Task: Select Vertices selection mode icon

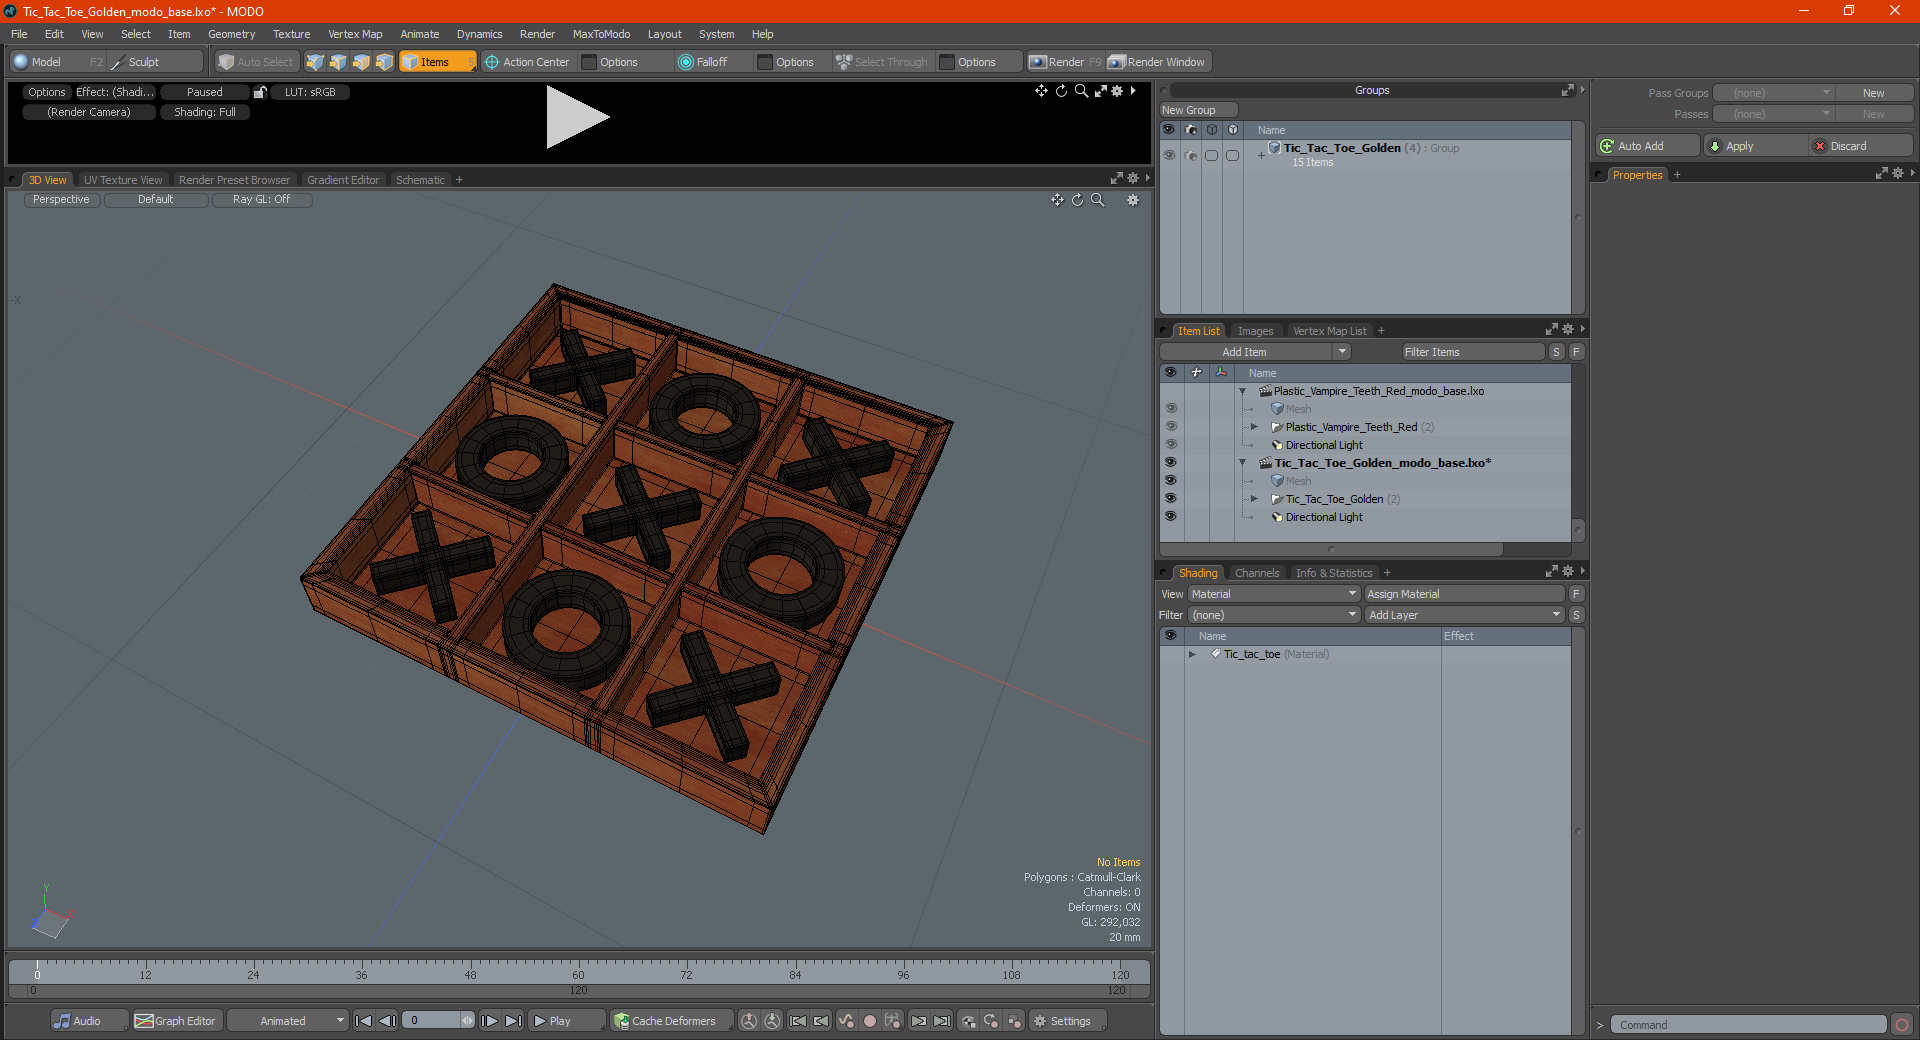Action: point(315,62)
